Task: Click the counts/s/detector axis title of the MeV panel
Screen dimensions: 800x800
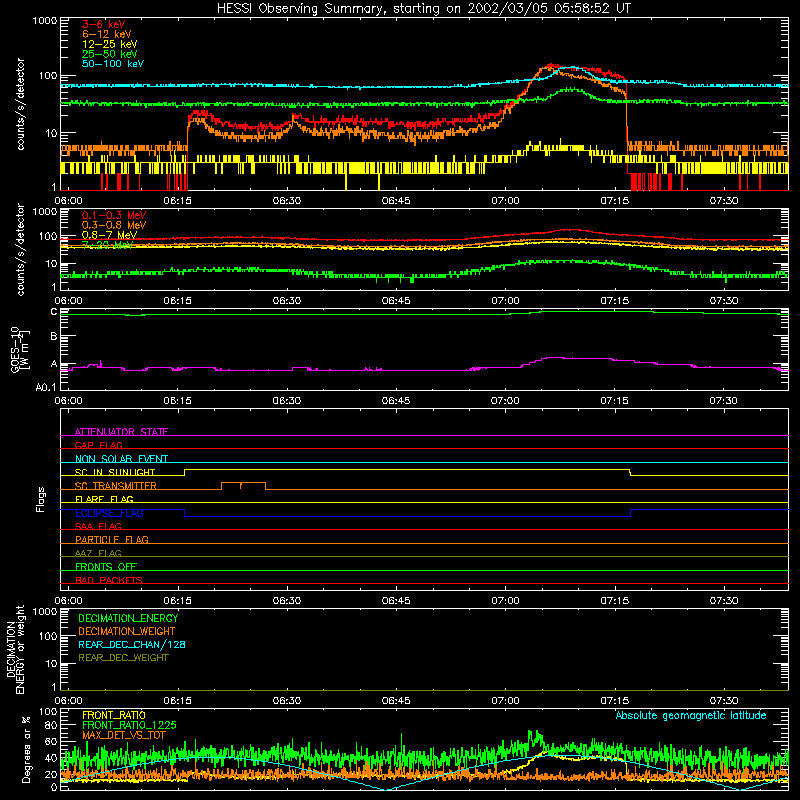Action: click(20, 249)
